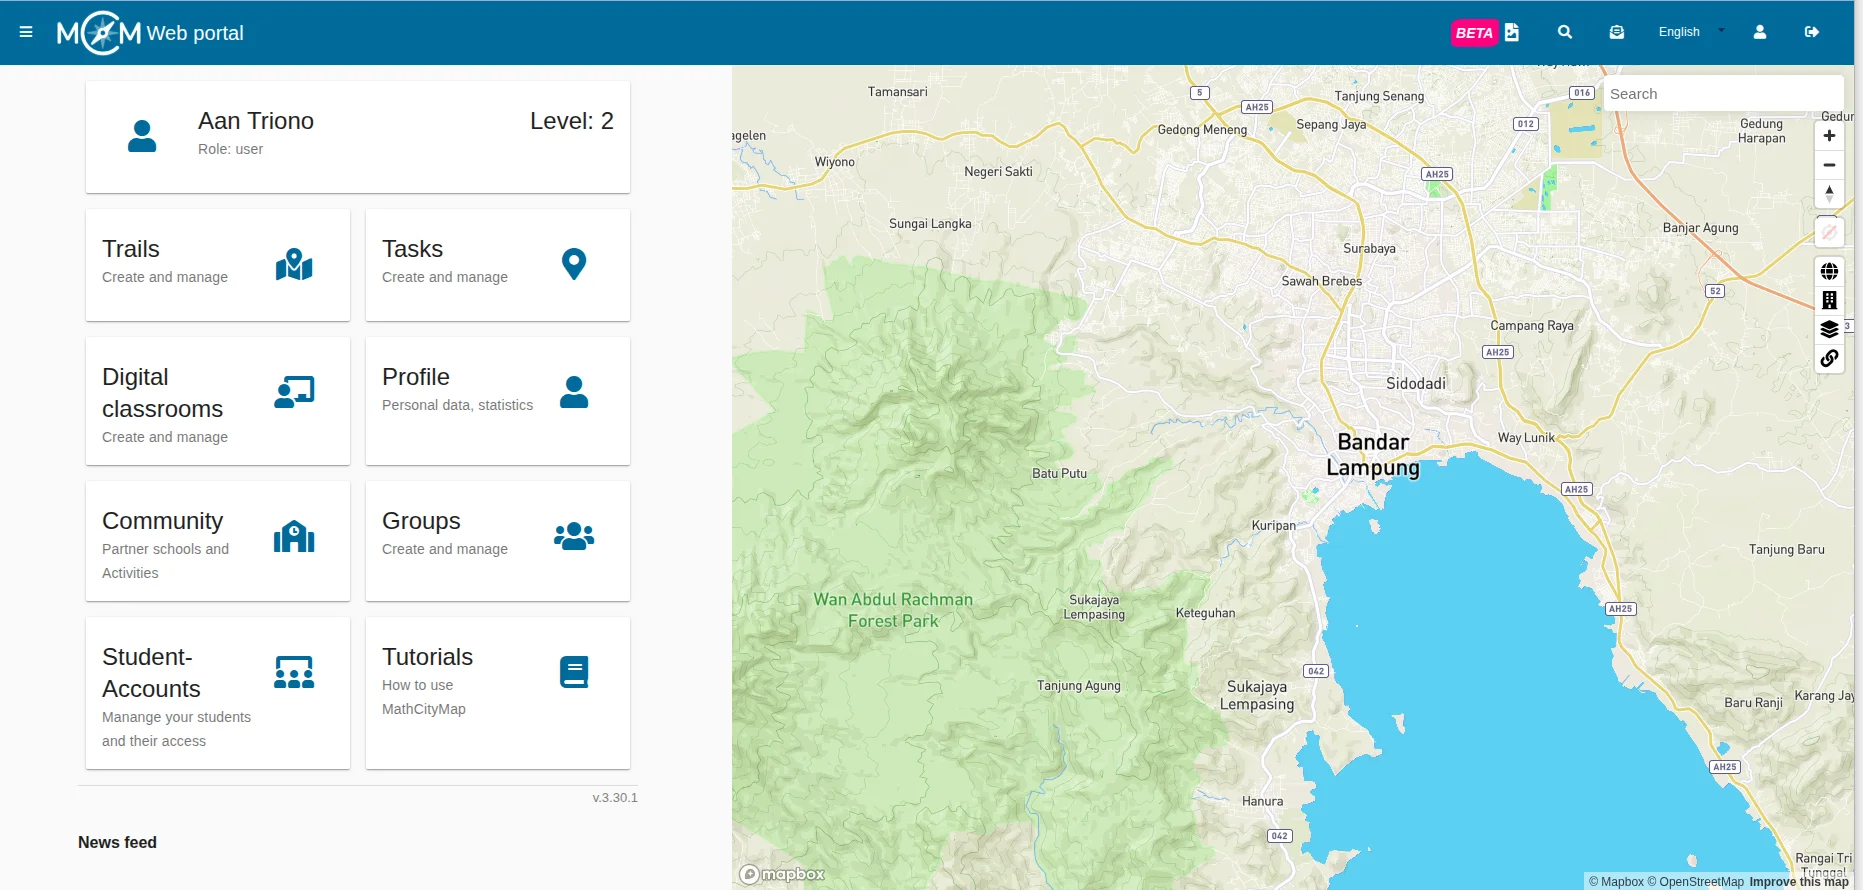Image resolution: width=1863 pixels, height=890 pixels.
Task: Click the crossed-out geolocation button
Action: pos(1829,232)
